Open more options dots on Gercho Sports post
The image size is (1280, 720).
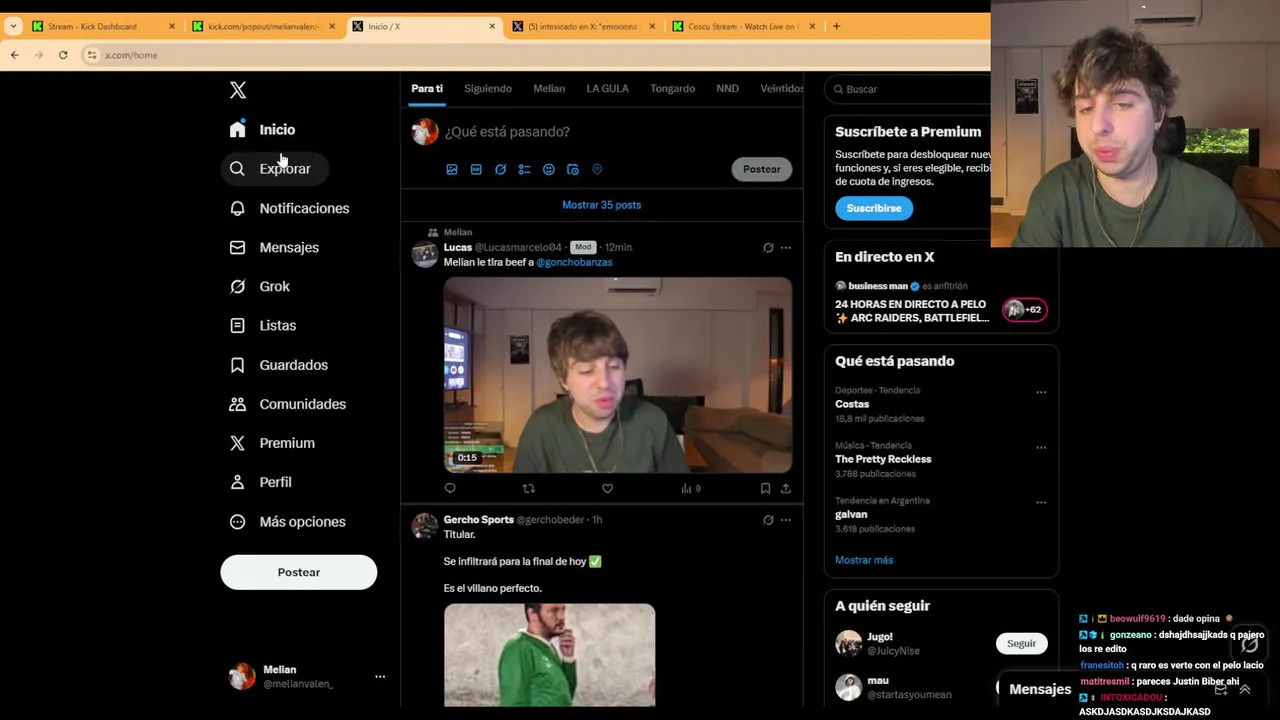[x=786, y=520]
